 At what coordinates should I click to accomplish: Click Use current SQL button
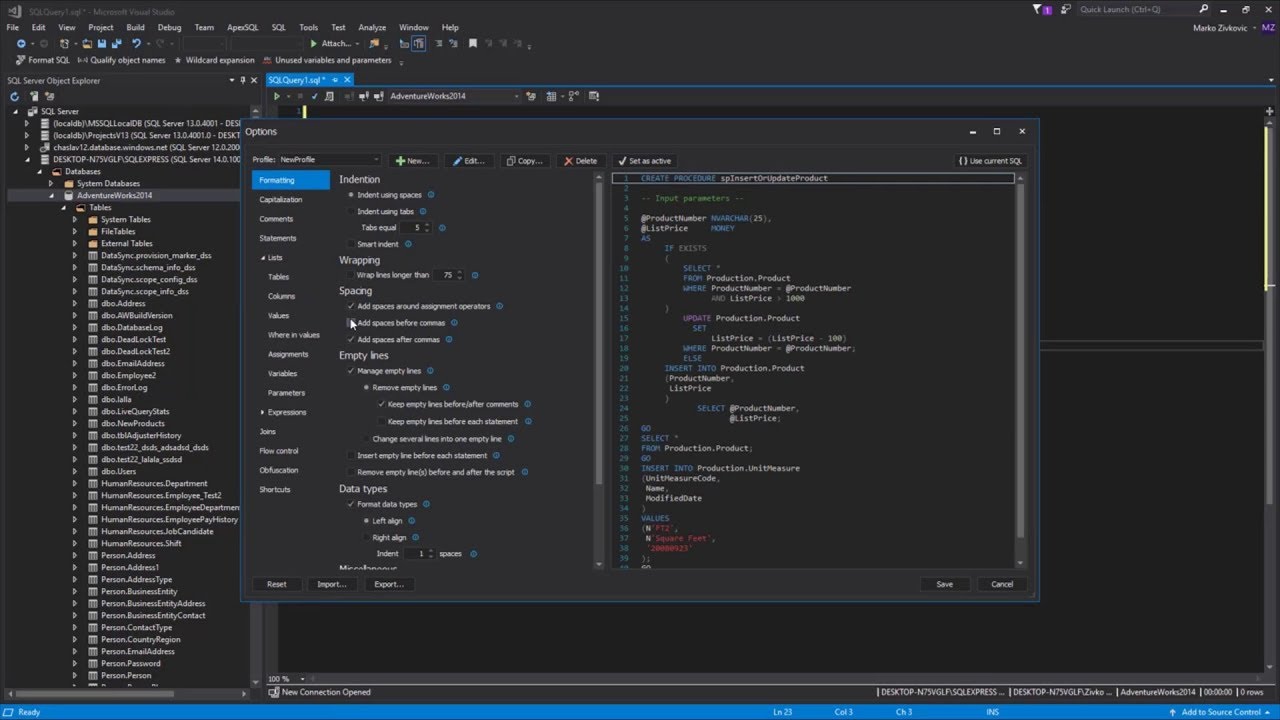pos(990,160)
